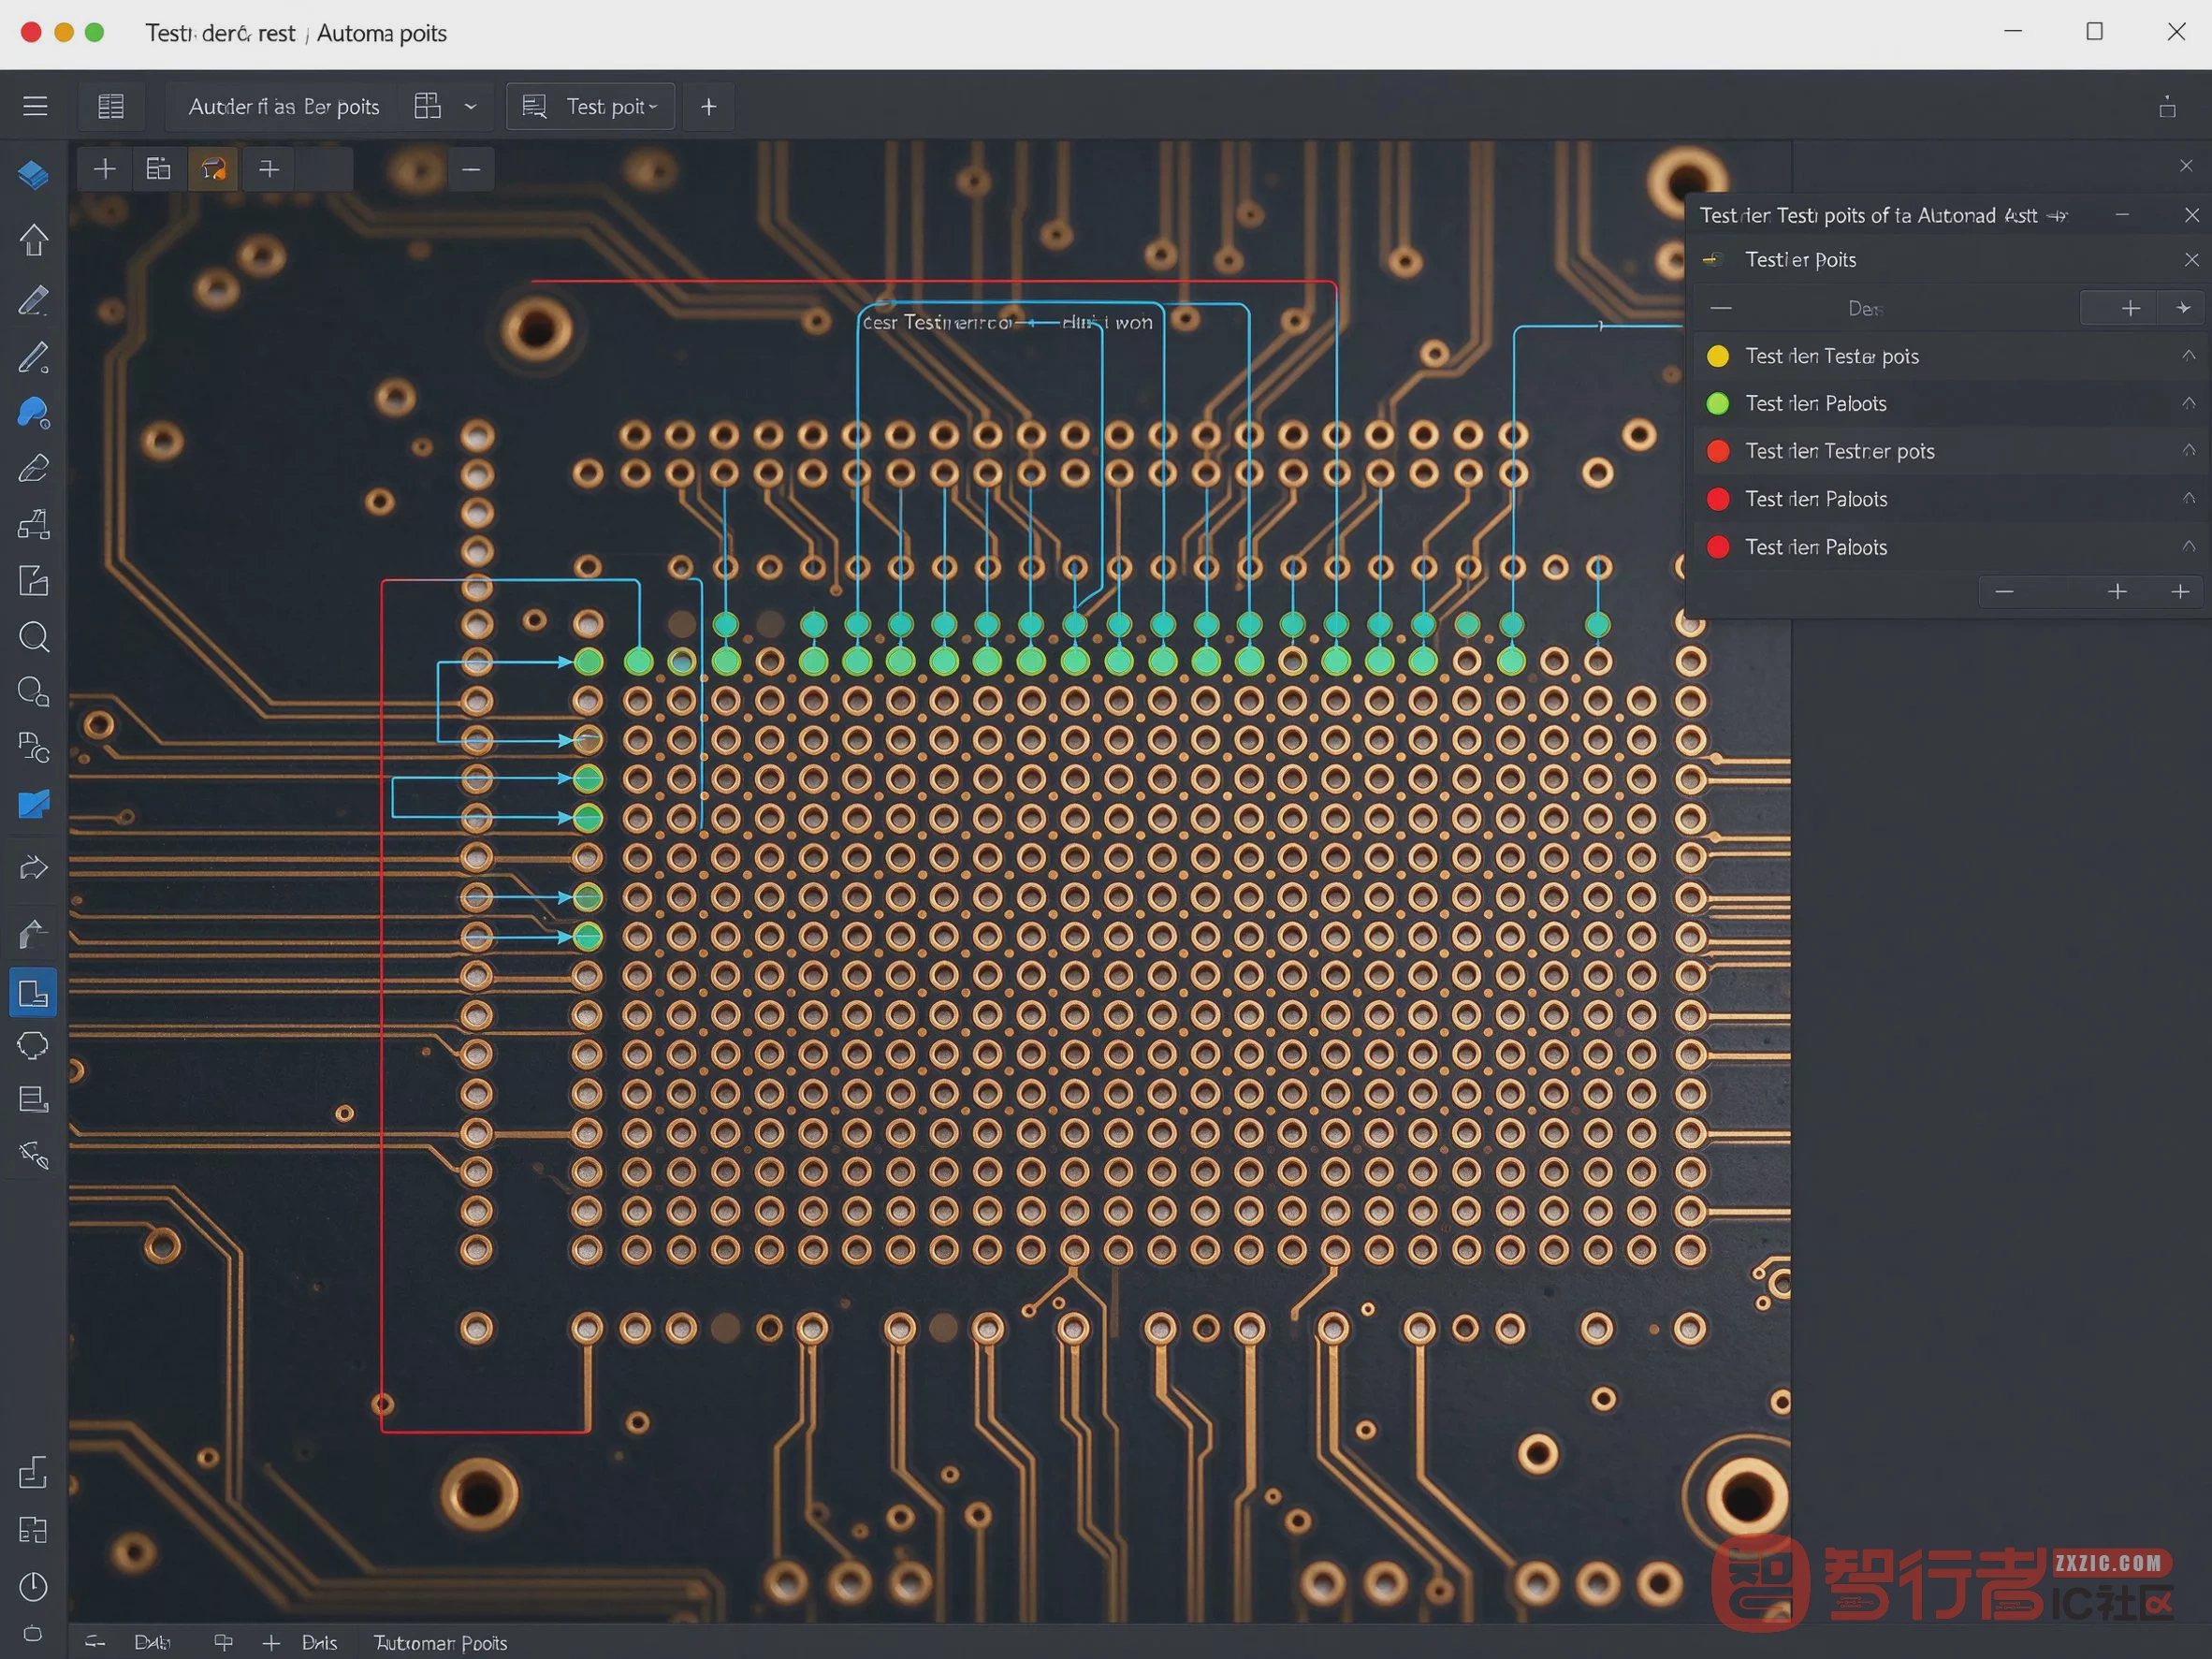
Task: Open the hamburger menu
Action: click(x=35, y=106)
